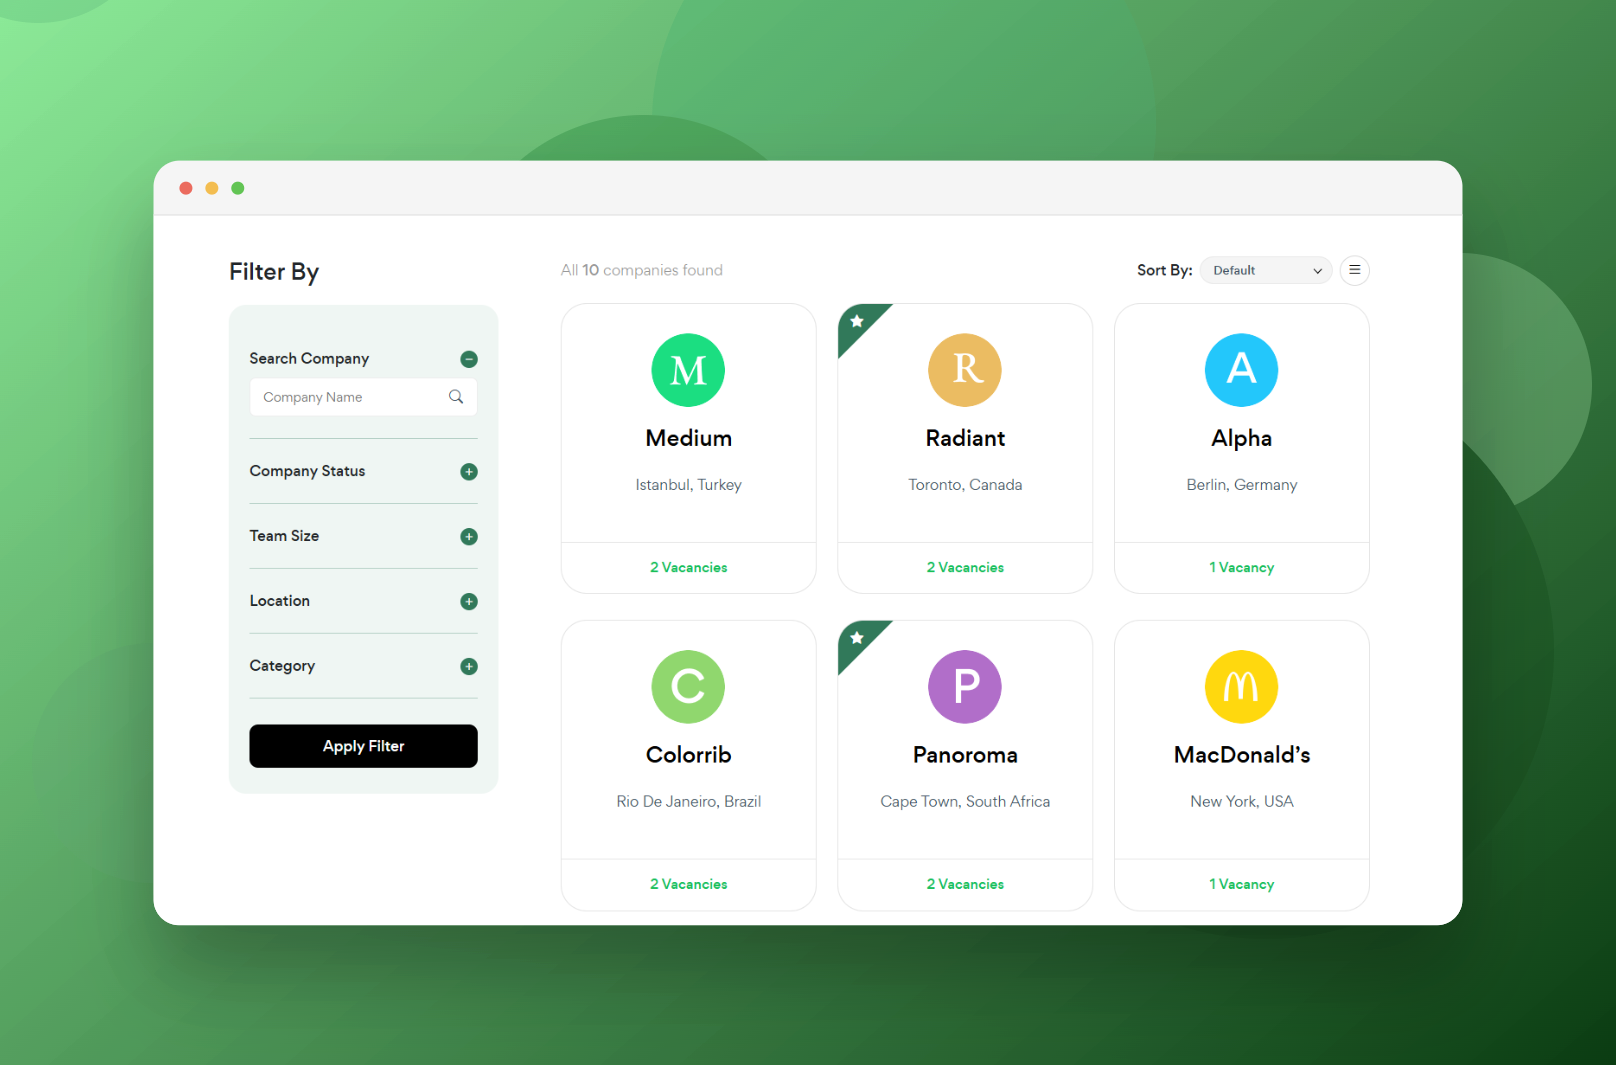Screen dimensions: 1616x1065
Task: Expand the Company Status filter section
Action: [x=469, y=471]
